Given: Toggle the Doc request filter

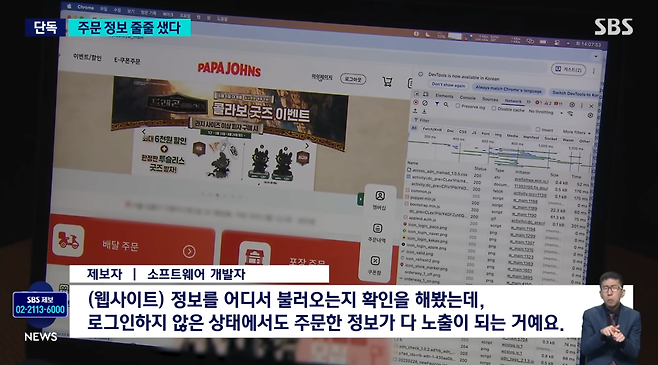Looking at the screenshot, I should click(x=450, y=131).
